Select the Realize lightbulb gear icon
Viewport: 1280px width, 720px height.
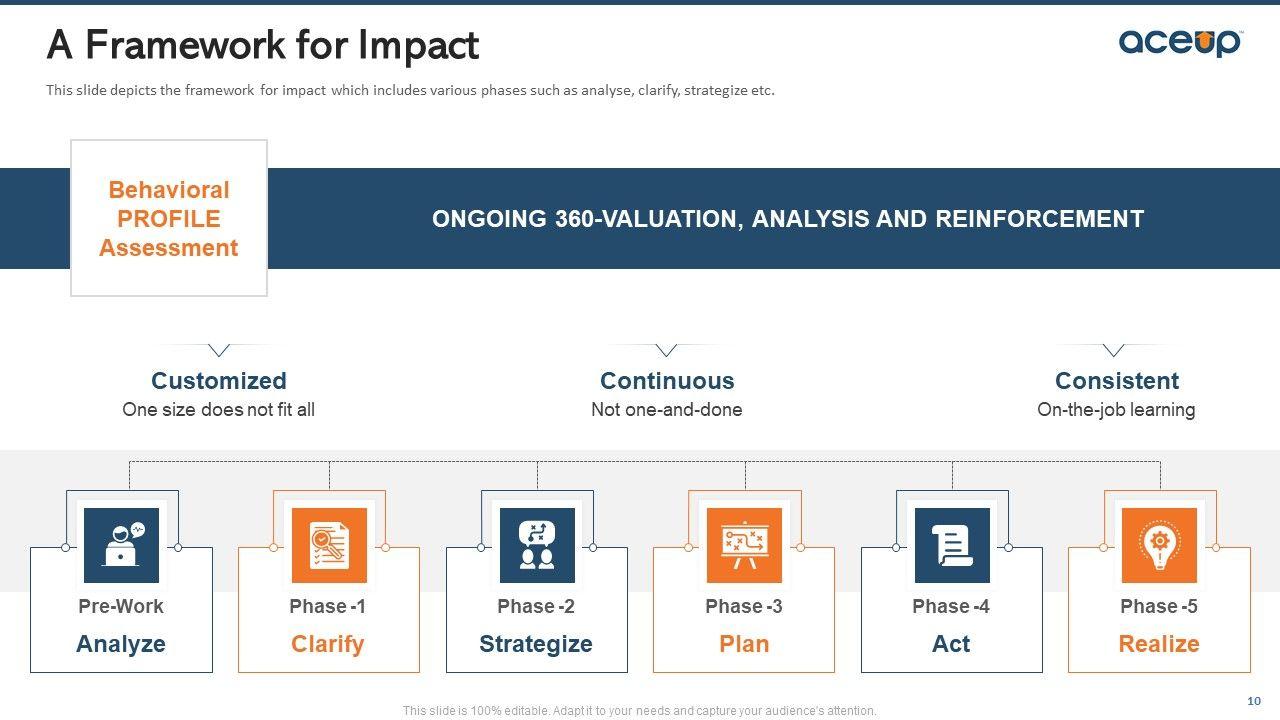click(x=1159, y=545)
